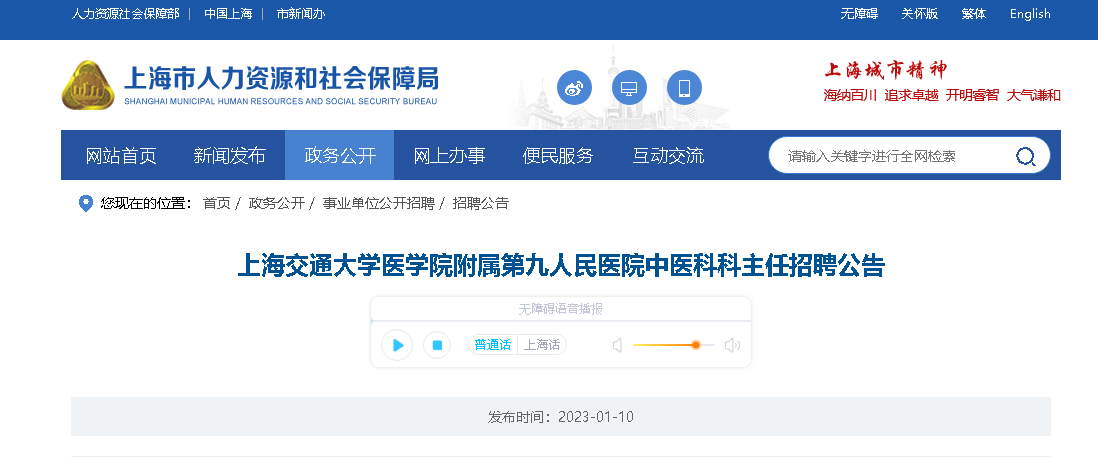Viewport: 1098px width, 460px height.
Task: Go to 招聘公告 breadcrumb
Action: [480, 204]
